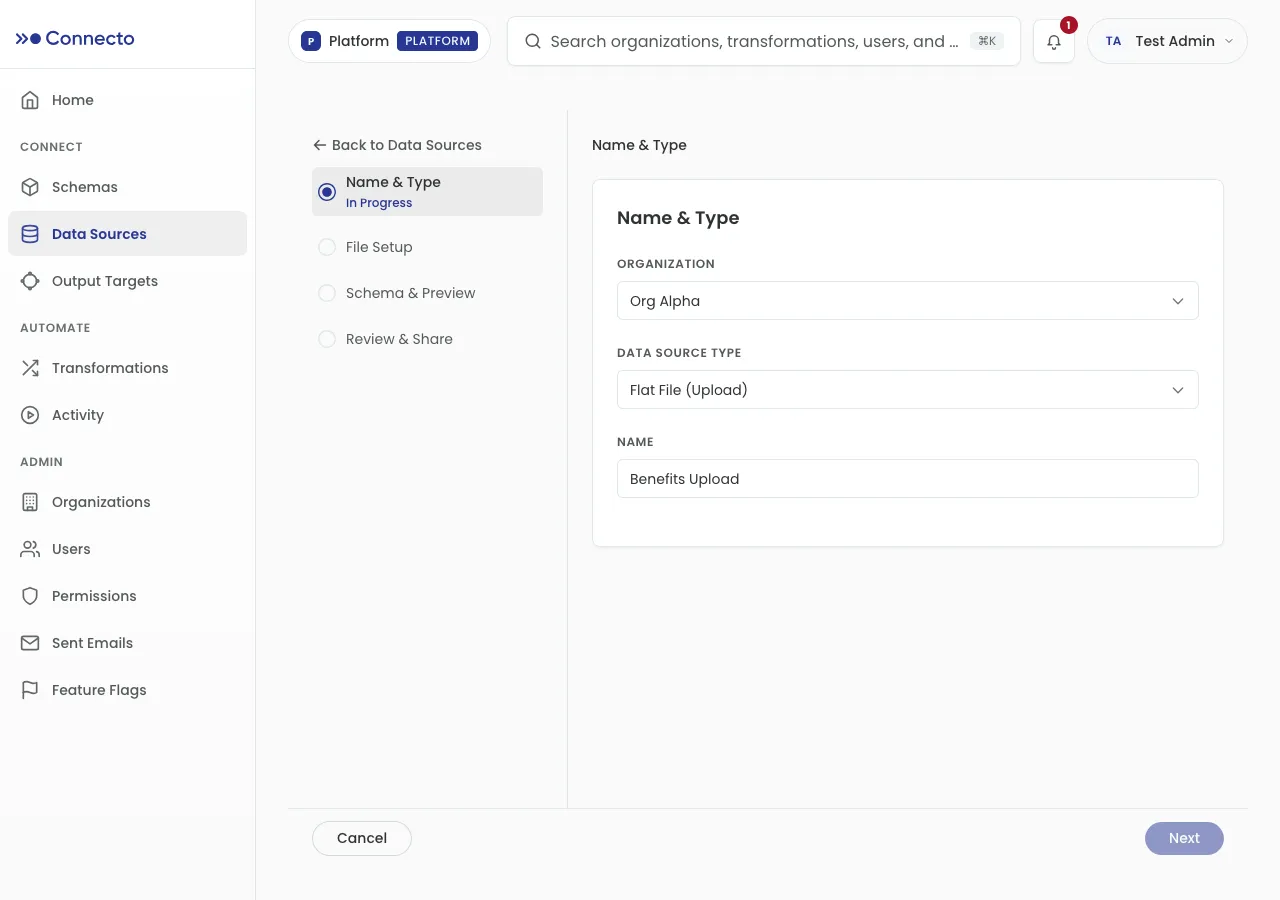This screenshot has width=1280, height=900.
Task: Open the Users admin page
Action: click(x=127, y=549)
